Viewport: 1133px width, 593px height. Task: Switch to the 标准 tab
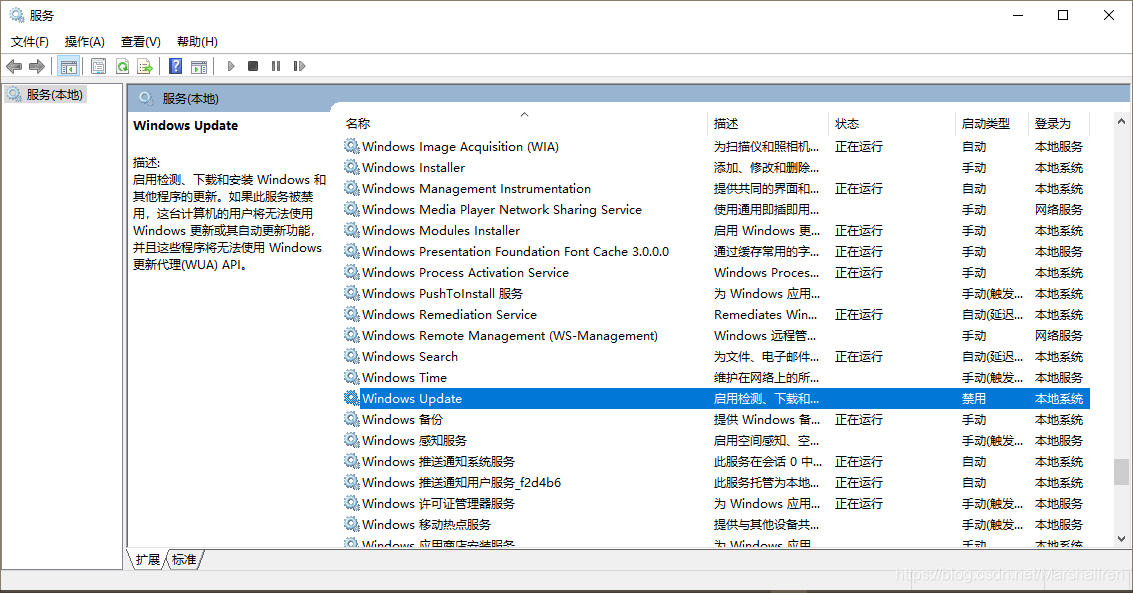pos(184,560)
